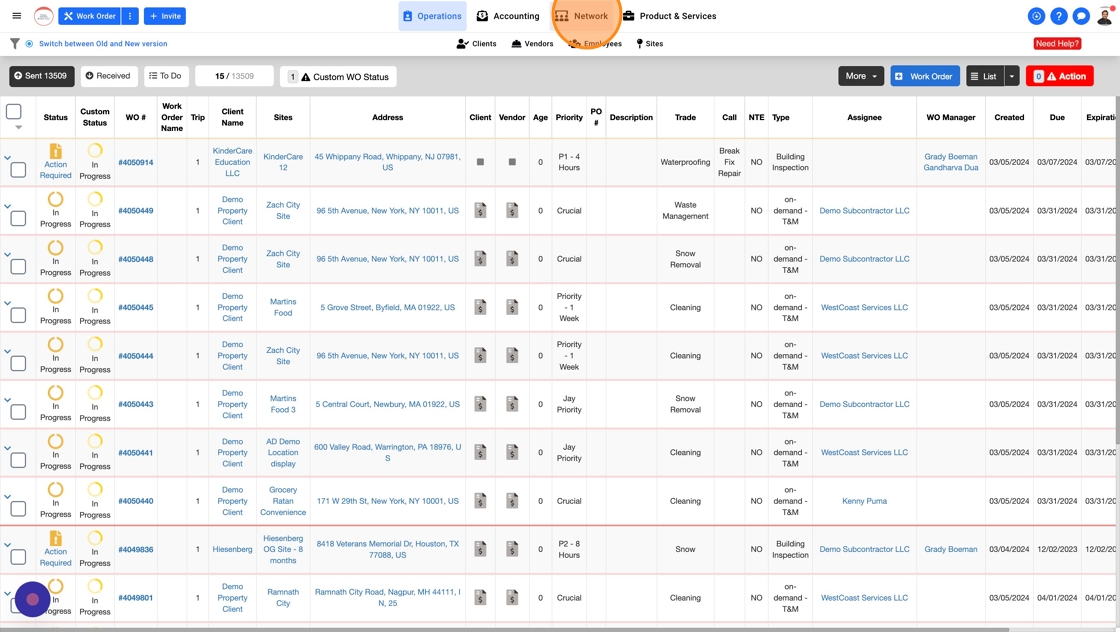Check the box for WO #4050914 row
This screenshot has height=632, width=1120.
pyautogui.click(x=18, y=170)
